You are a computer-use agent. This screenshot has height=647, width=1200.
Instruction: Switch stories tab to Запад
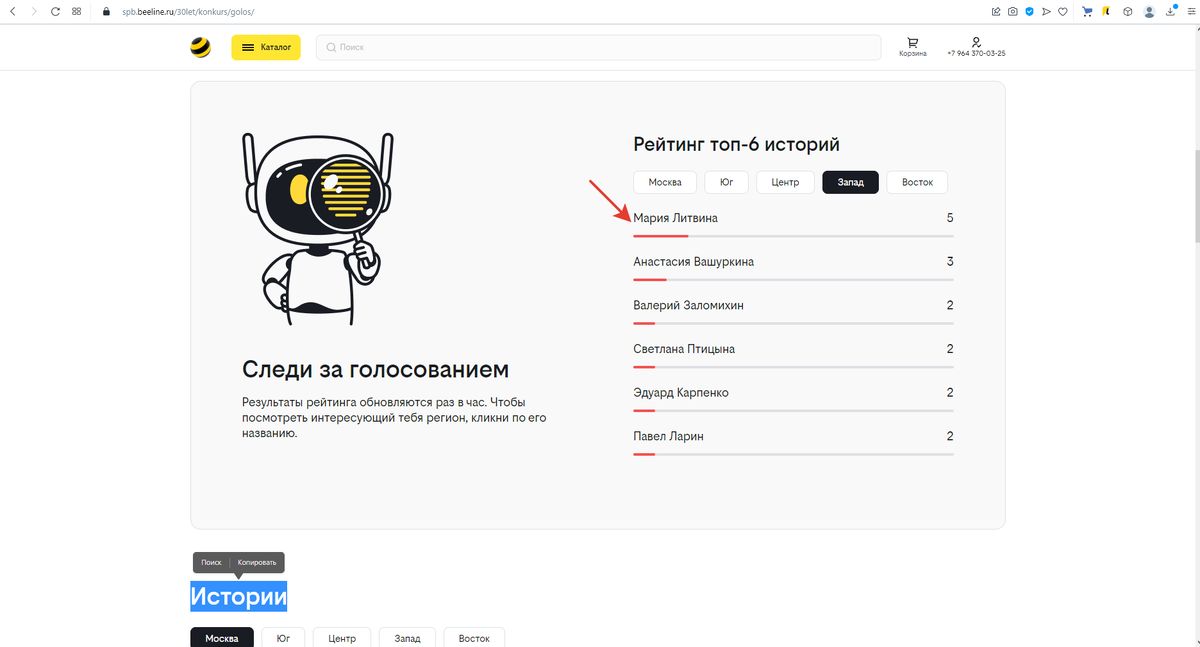[407, 638]
